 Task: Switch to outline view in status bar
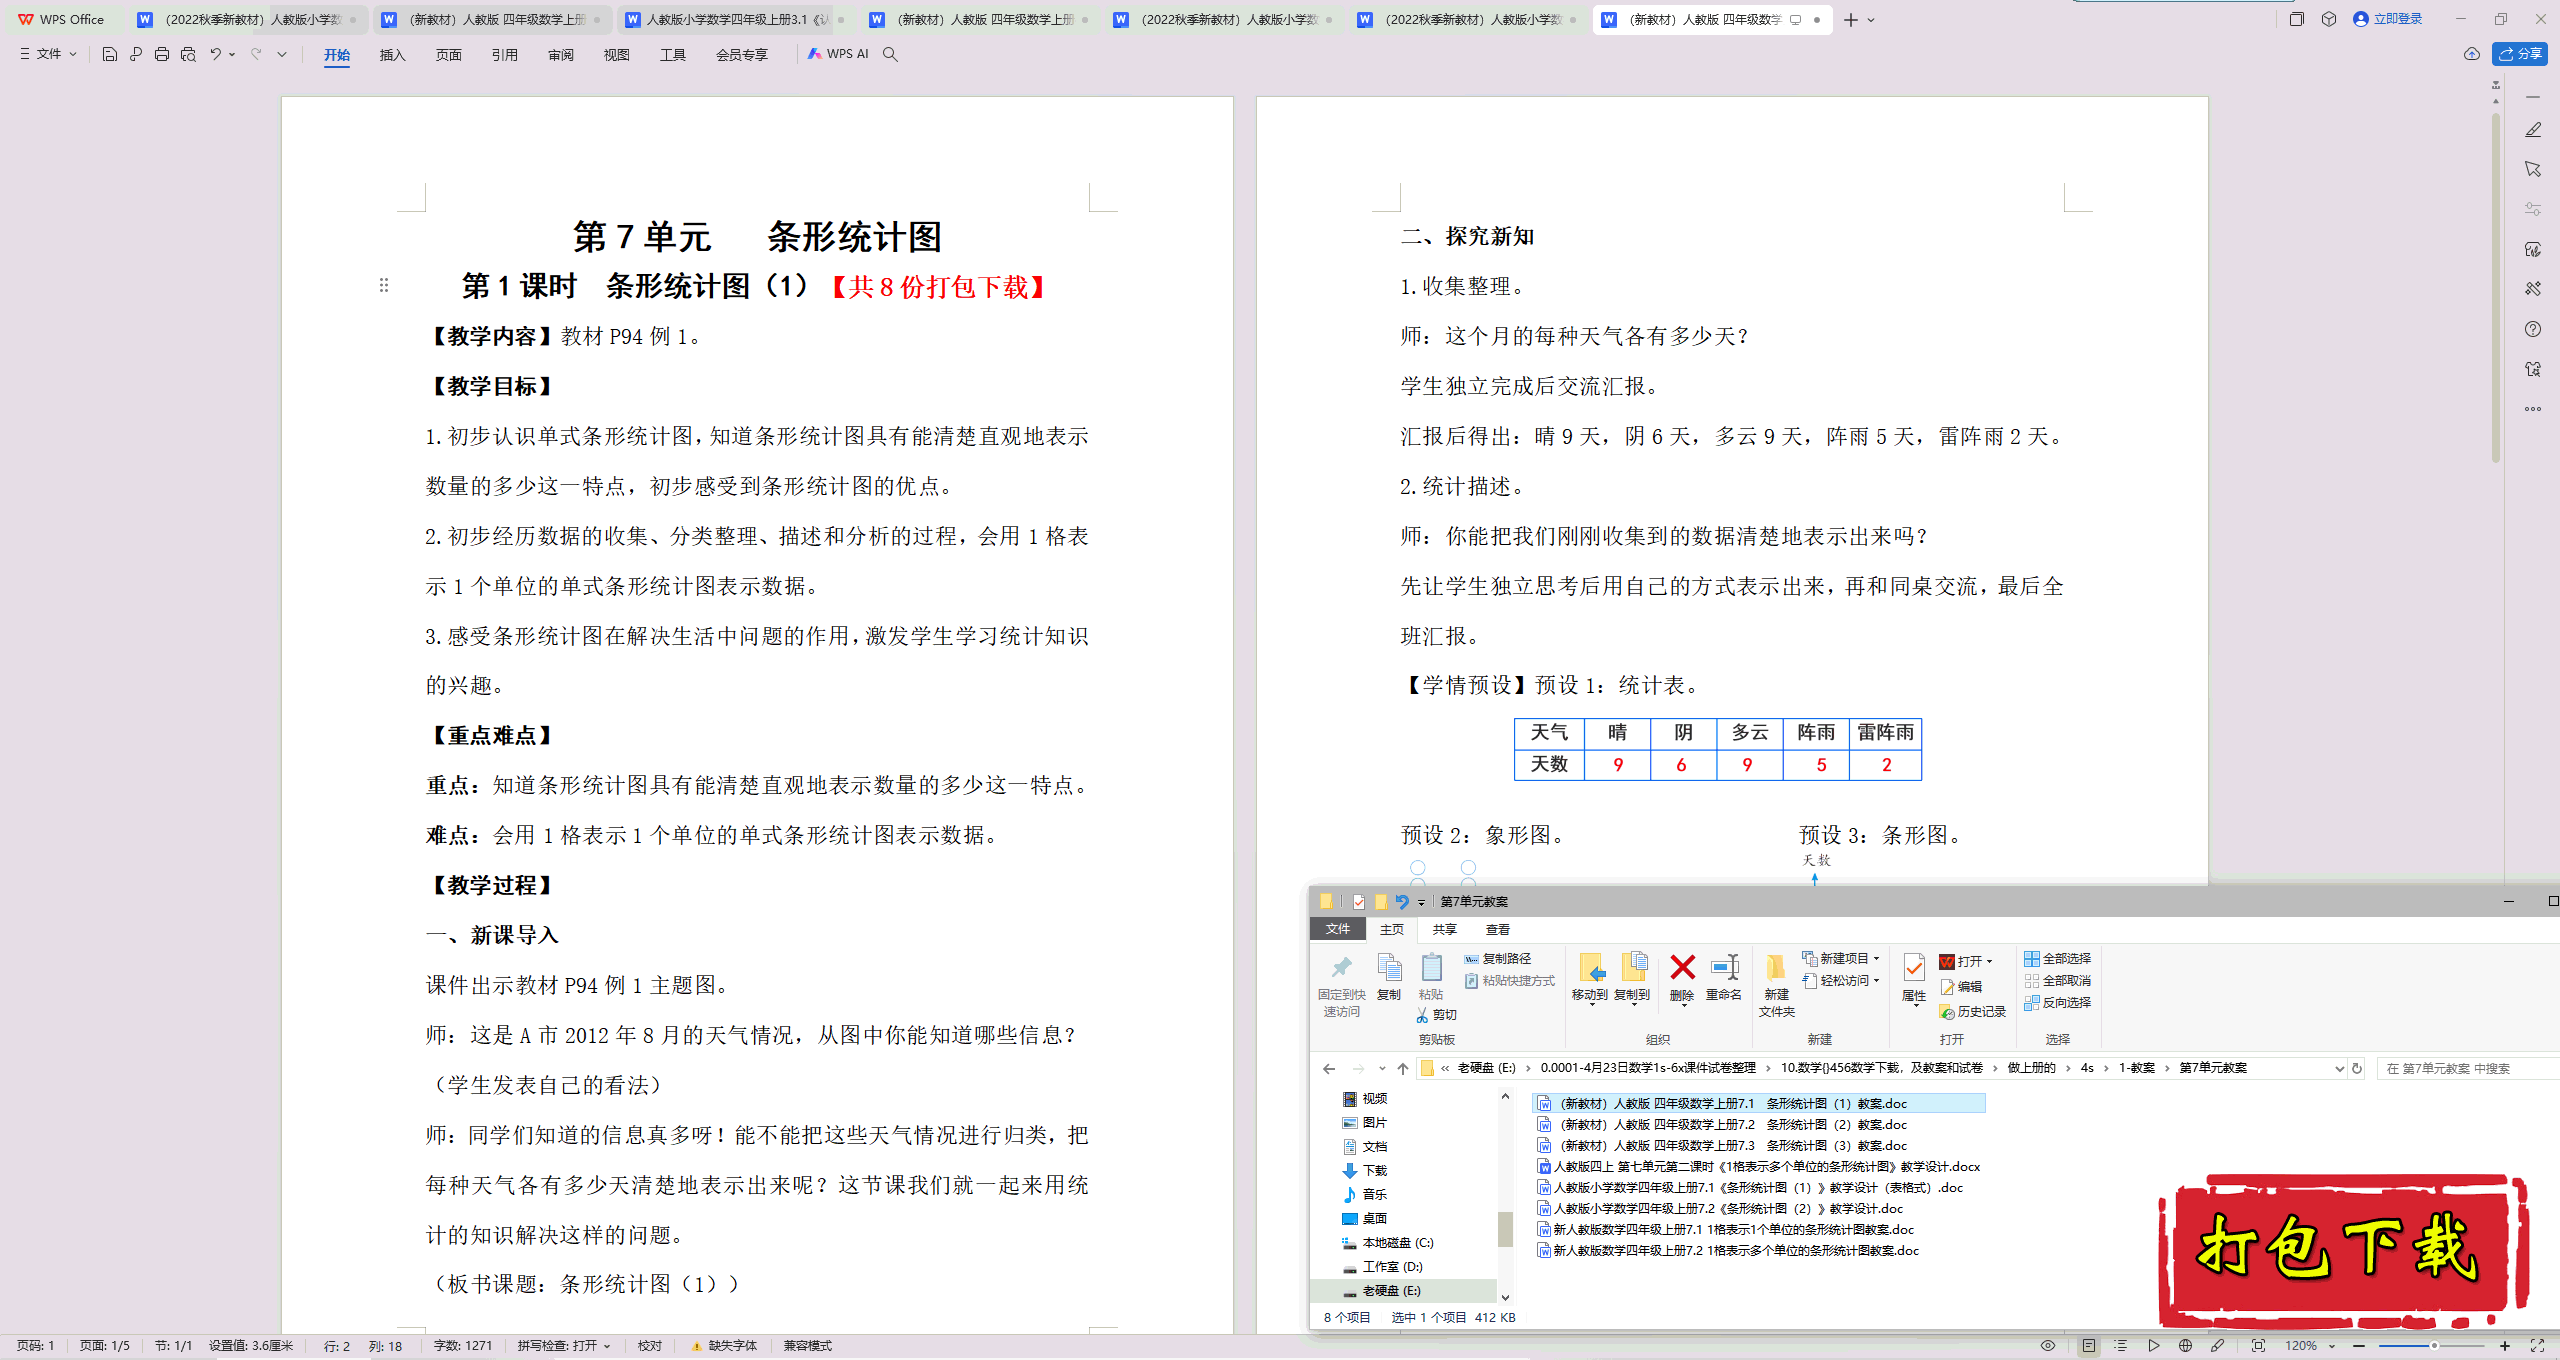tap(2120, 1346)
